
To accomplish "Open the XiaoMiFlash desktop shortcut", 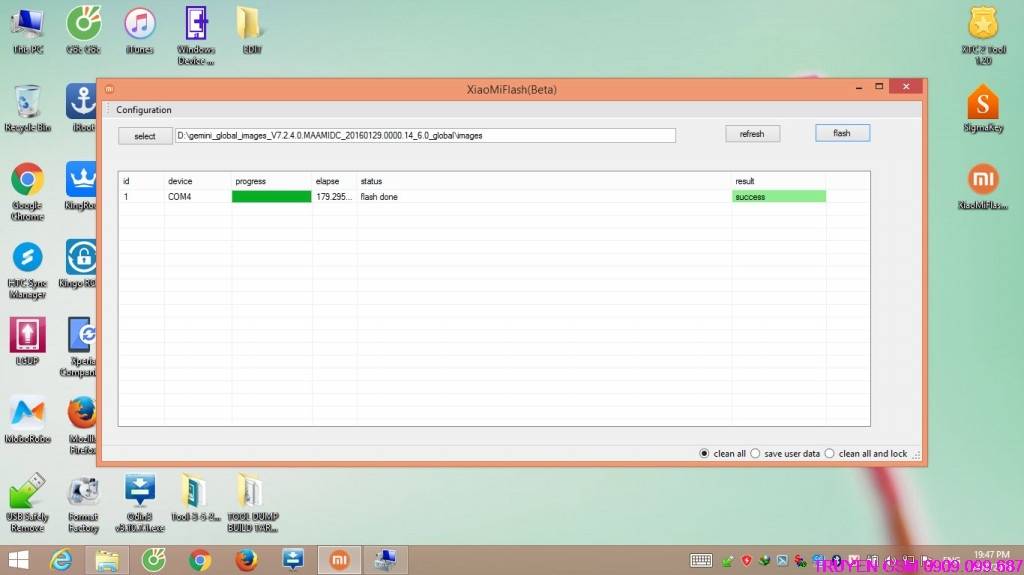I will click(x=983, y=187).
